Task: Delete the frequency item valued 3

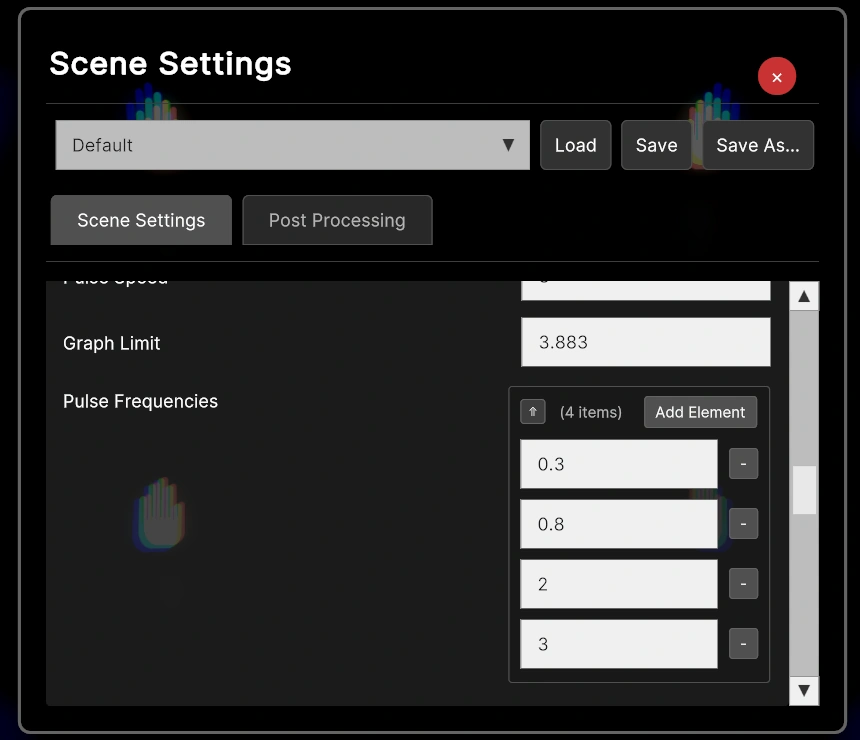Action: point(743,644)
